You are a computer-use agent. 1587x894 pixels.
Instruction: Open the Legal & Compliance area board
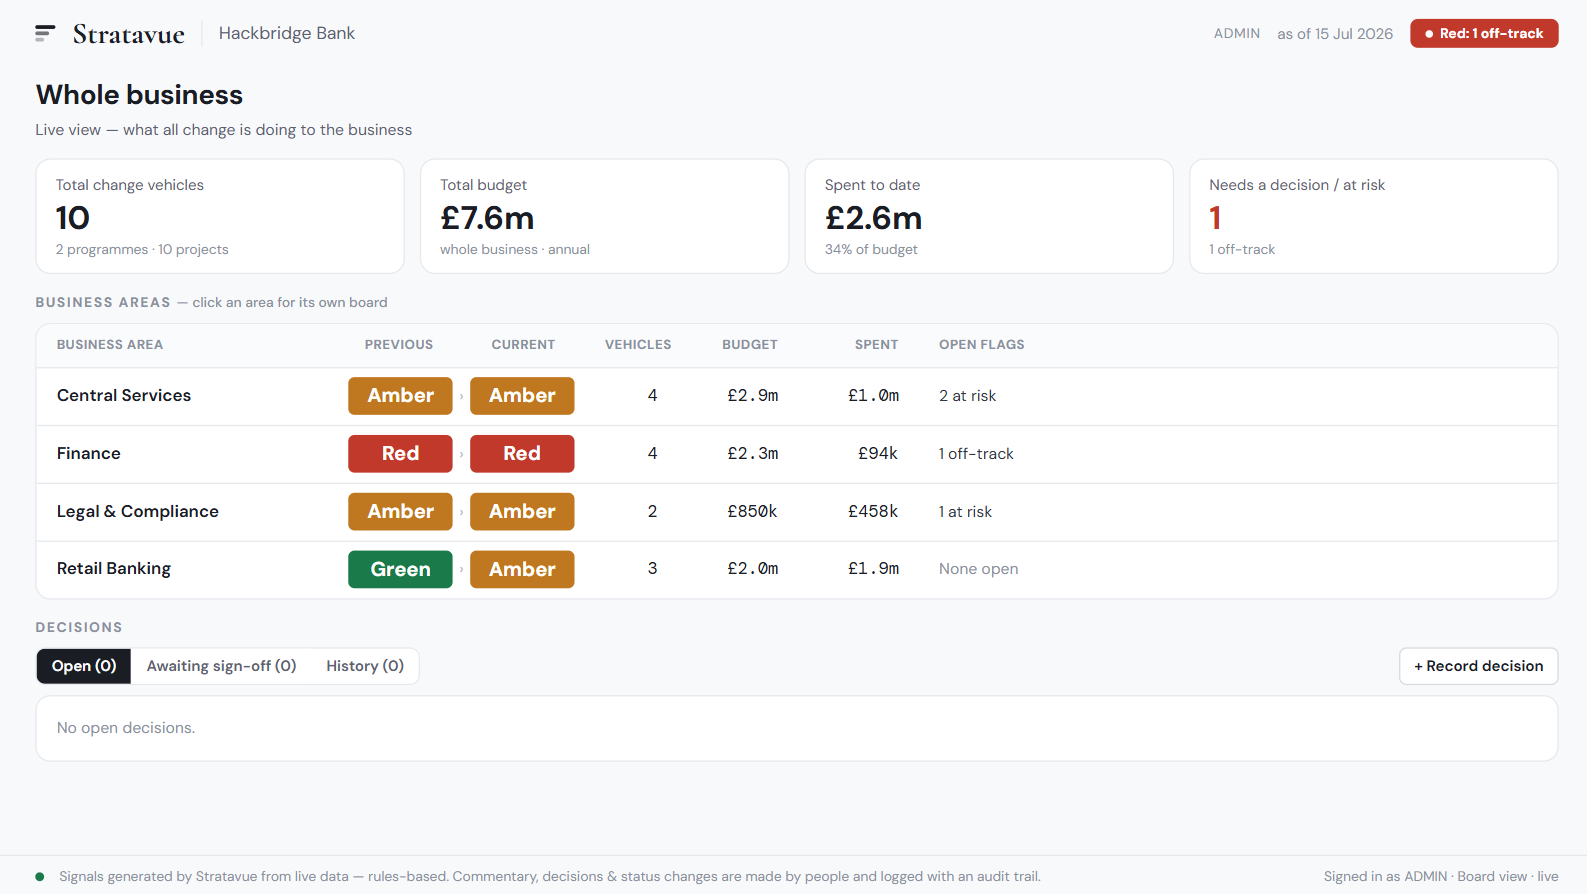click(x=797, y=512)
